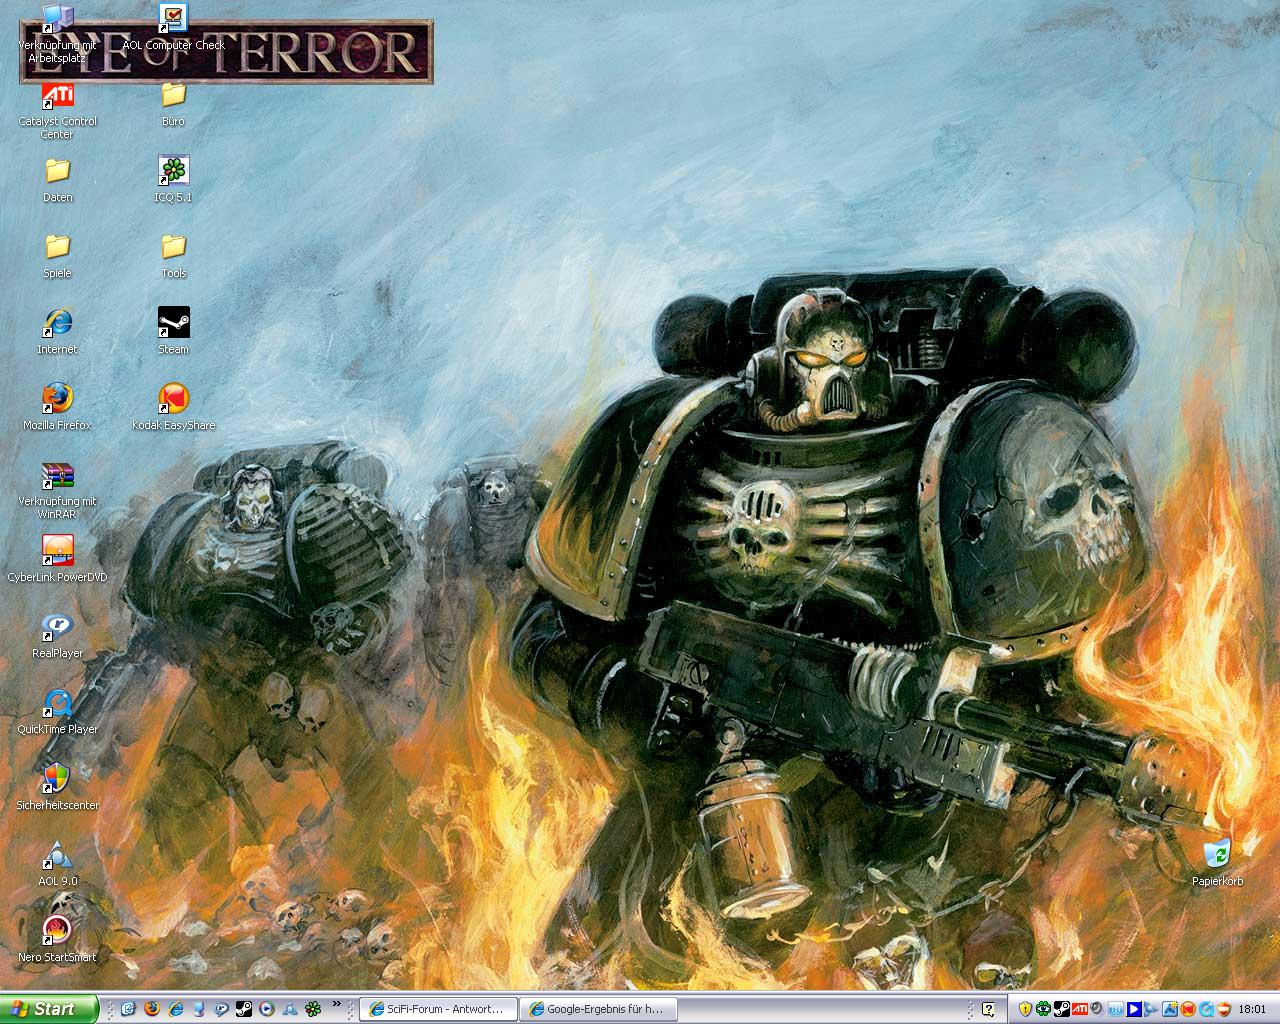Click the Start button
This screenshot has width=1280, height=1024.
(48, 1009)
